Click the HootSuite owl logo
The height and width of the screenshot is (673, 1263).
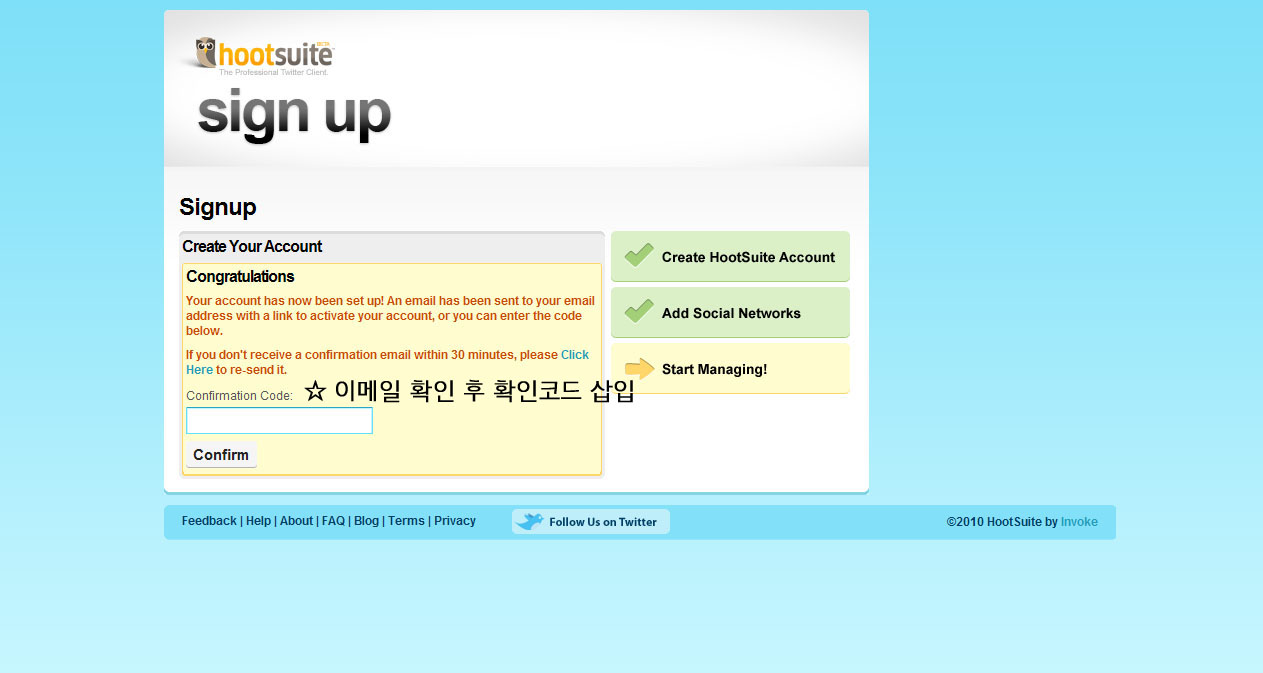[x=263, y=53]
